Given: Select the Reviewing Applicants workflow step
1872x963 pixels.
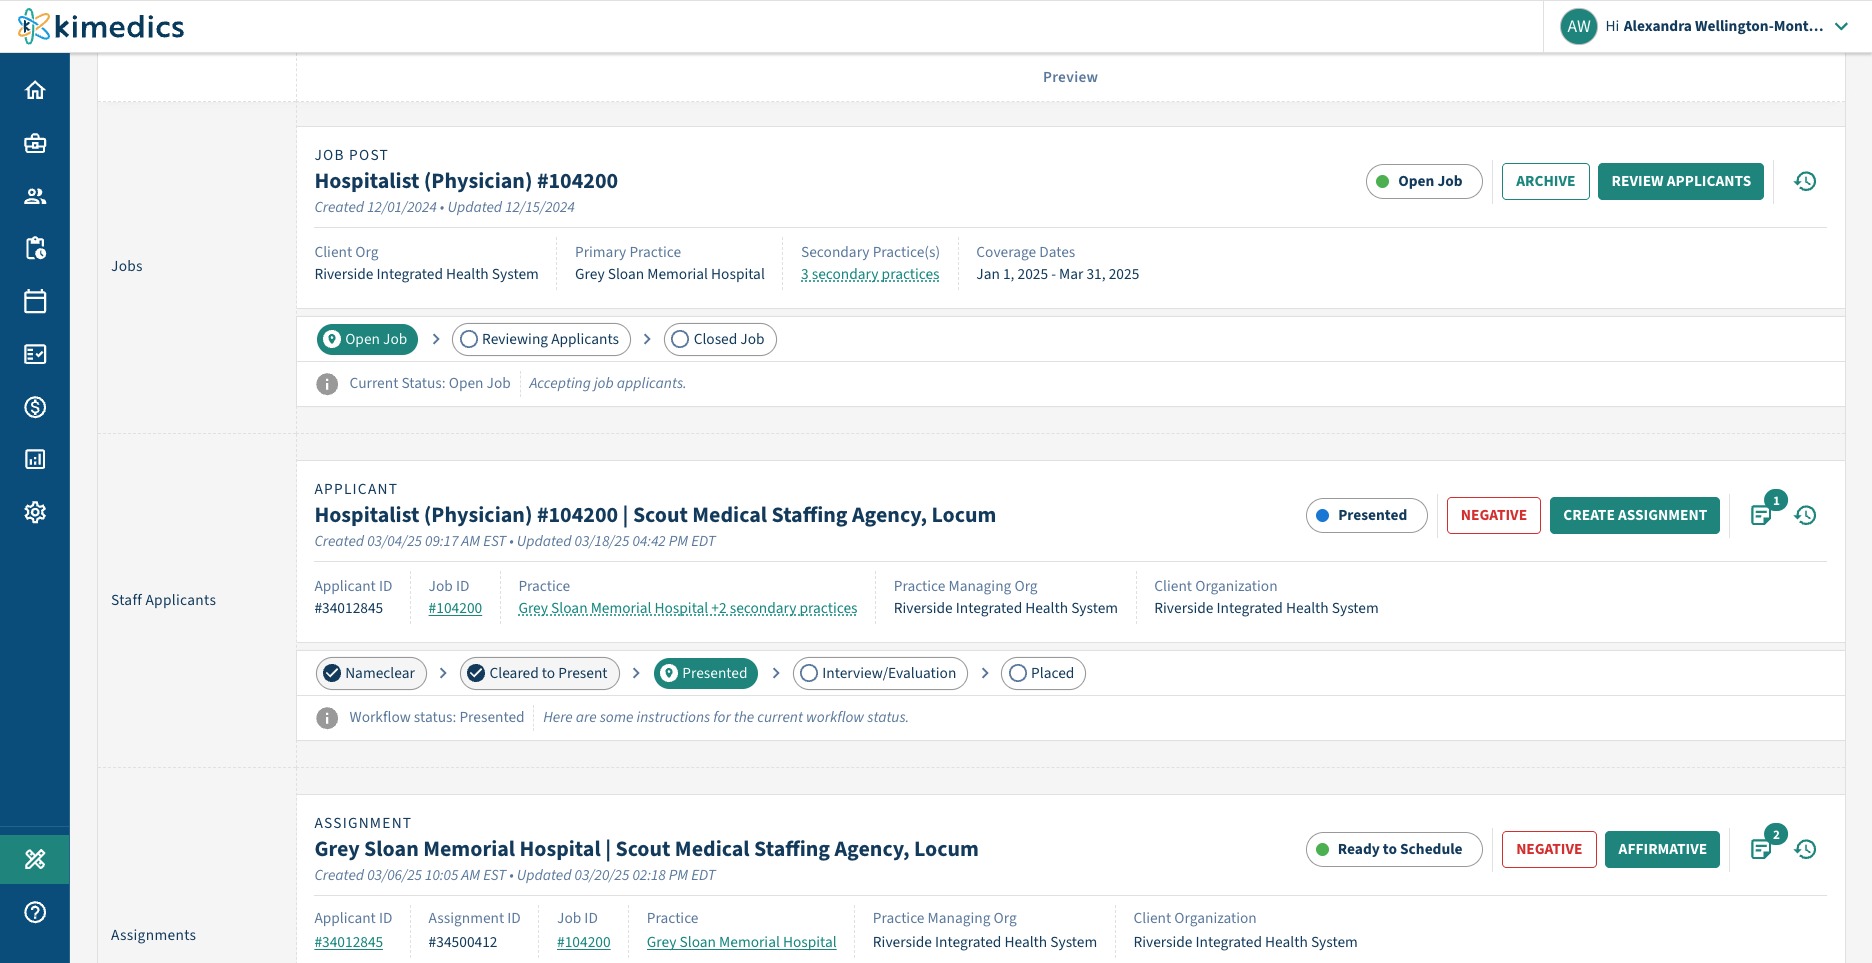Looking at the screenshot, I should [x=541, y=339].
